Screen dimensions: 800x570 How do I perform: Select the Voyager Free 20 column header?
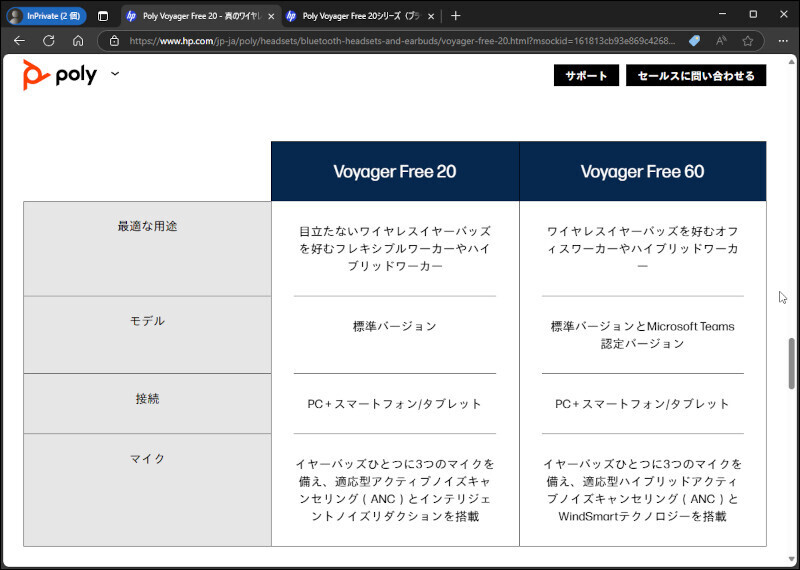coord(395,171)
